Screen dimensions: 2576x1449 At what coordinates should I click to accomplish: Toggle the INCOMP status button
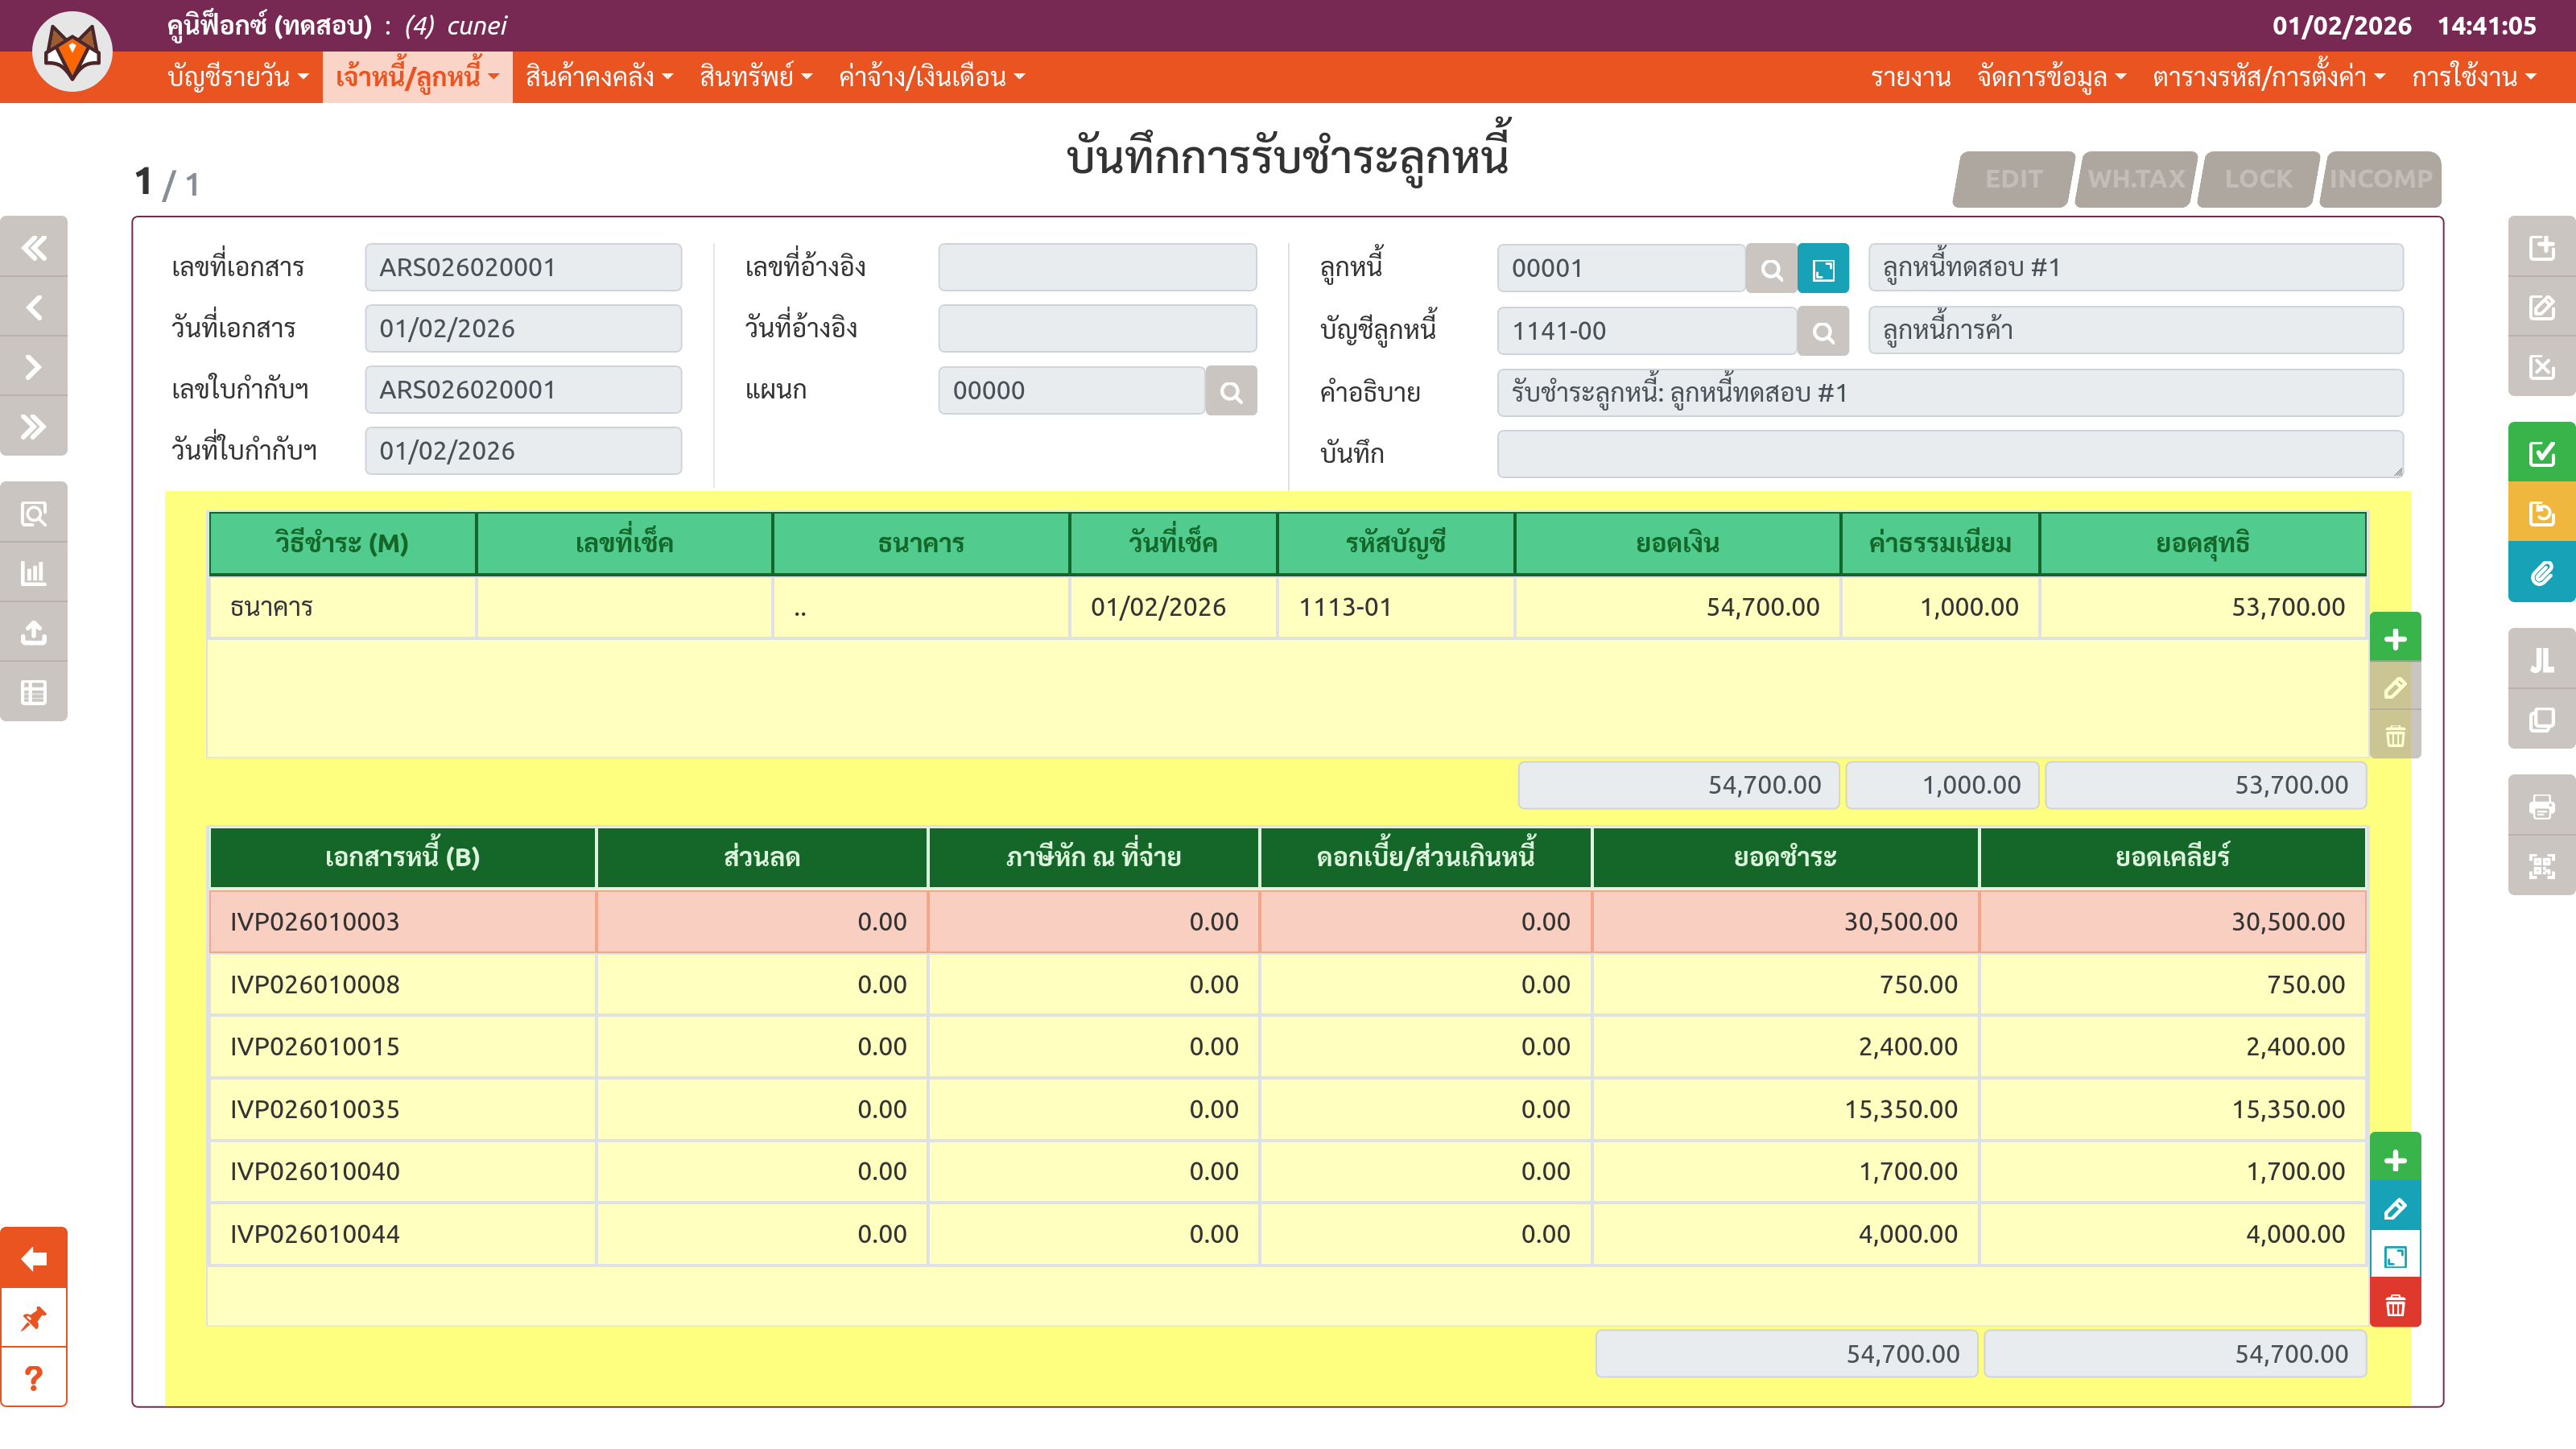point(2380,179)
